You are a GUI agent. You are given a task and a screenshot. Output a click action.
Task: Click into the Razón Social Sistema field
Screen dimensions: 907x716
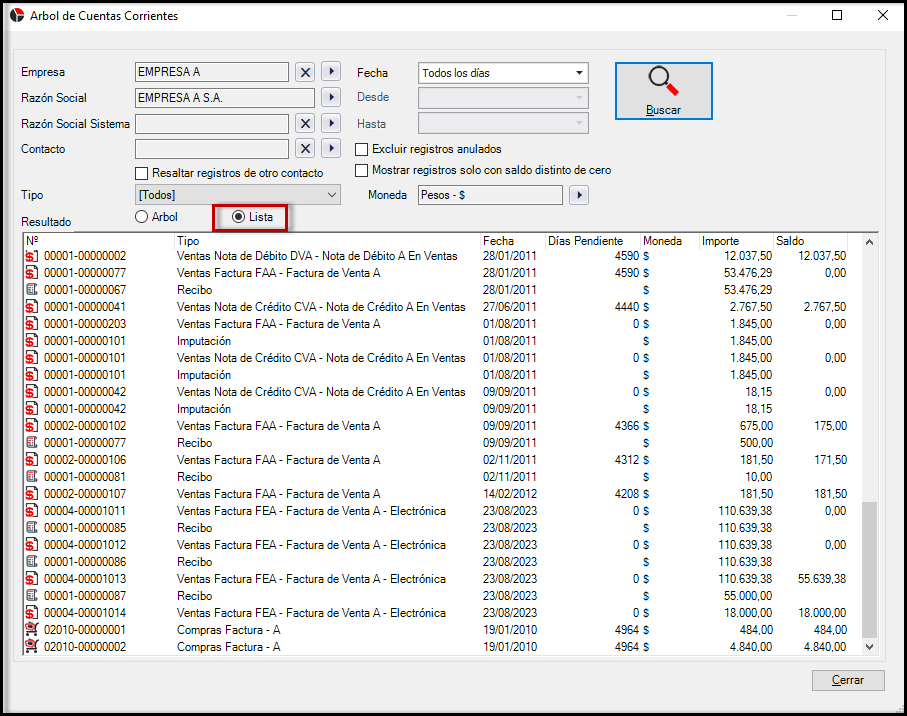coord(212,123)
